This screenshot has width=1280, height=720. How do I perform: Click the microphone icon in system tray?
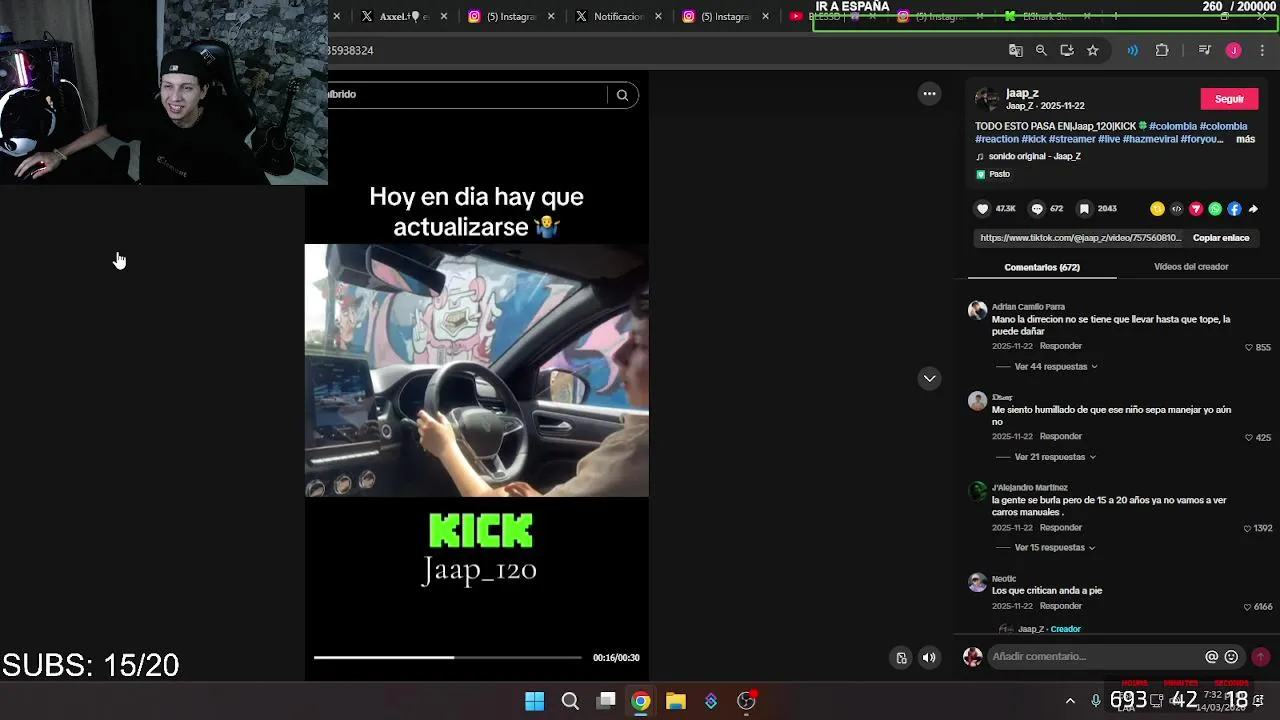point(1096,701)
